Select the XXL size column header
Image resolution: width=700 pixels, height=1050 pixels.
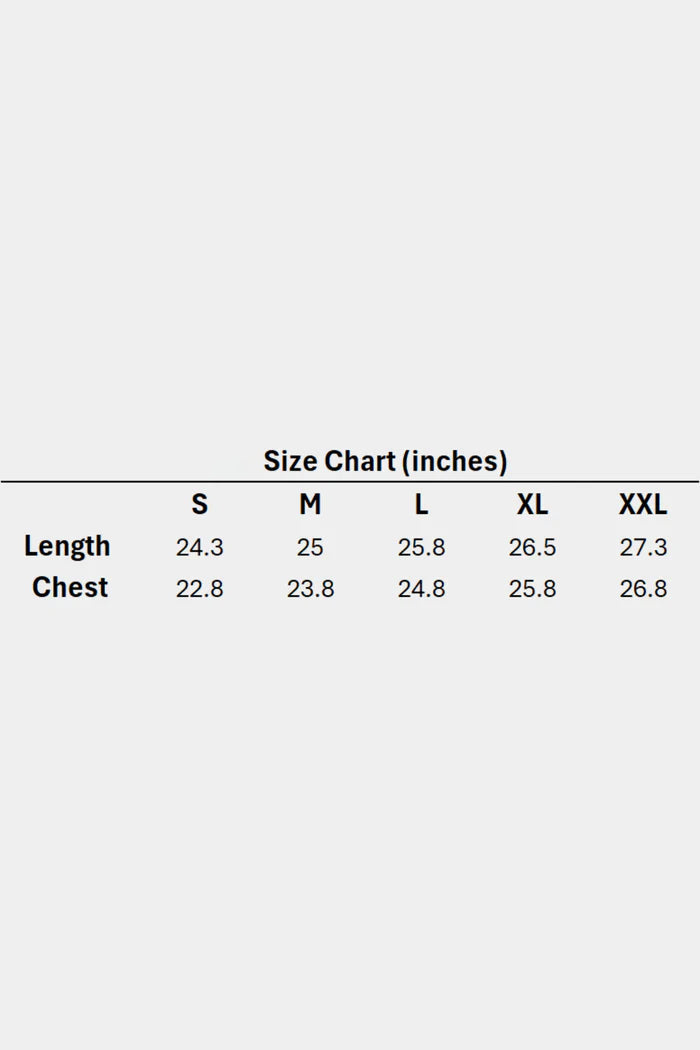click(643, 505)
